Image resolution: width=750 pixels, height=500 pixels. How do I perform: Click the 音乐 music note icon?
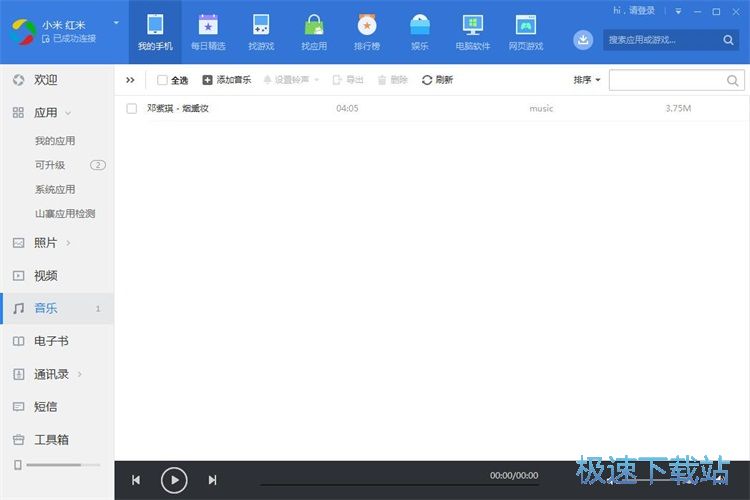[18, 309]
